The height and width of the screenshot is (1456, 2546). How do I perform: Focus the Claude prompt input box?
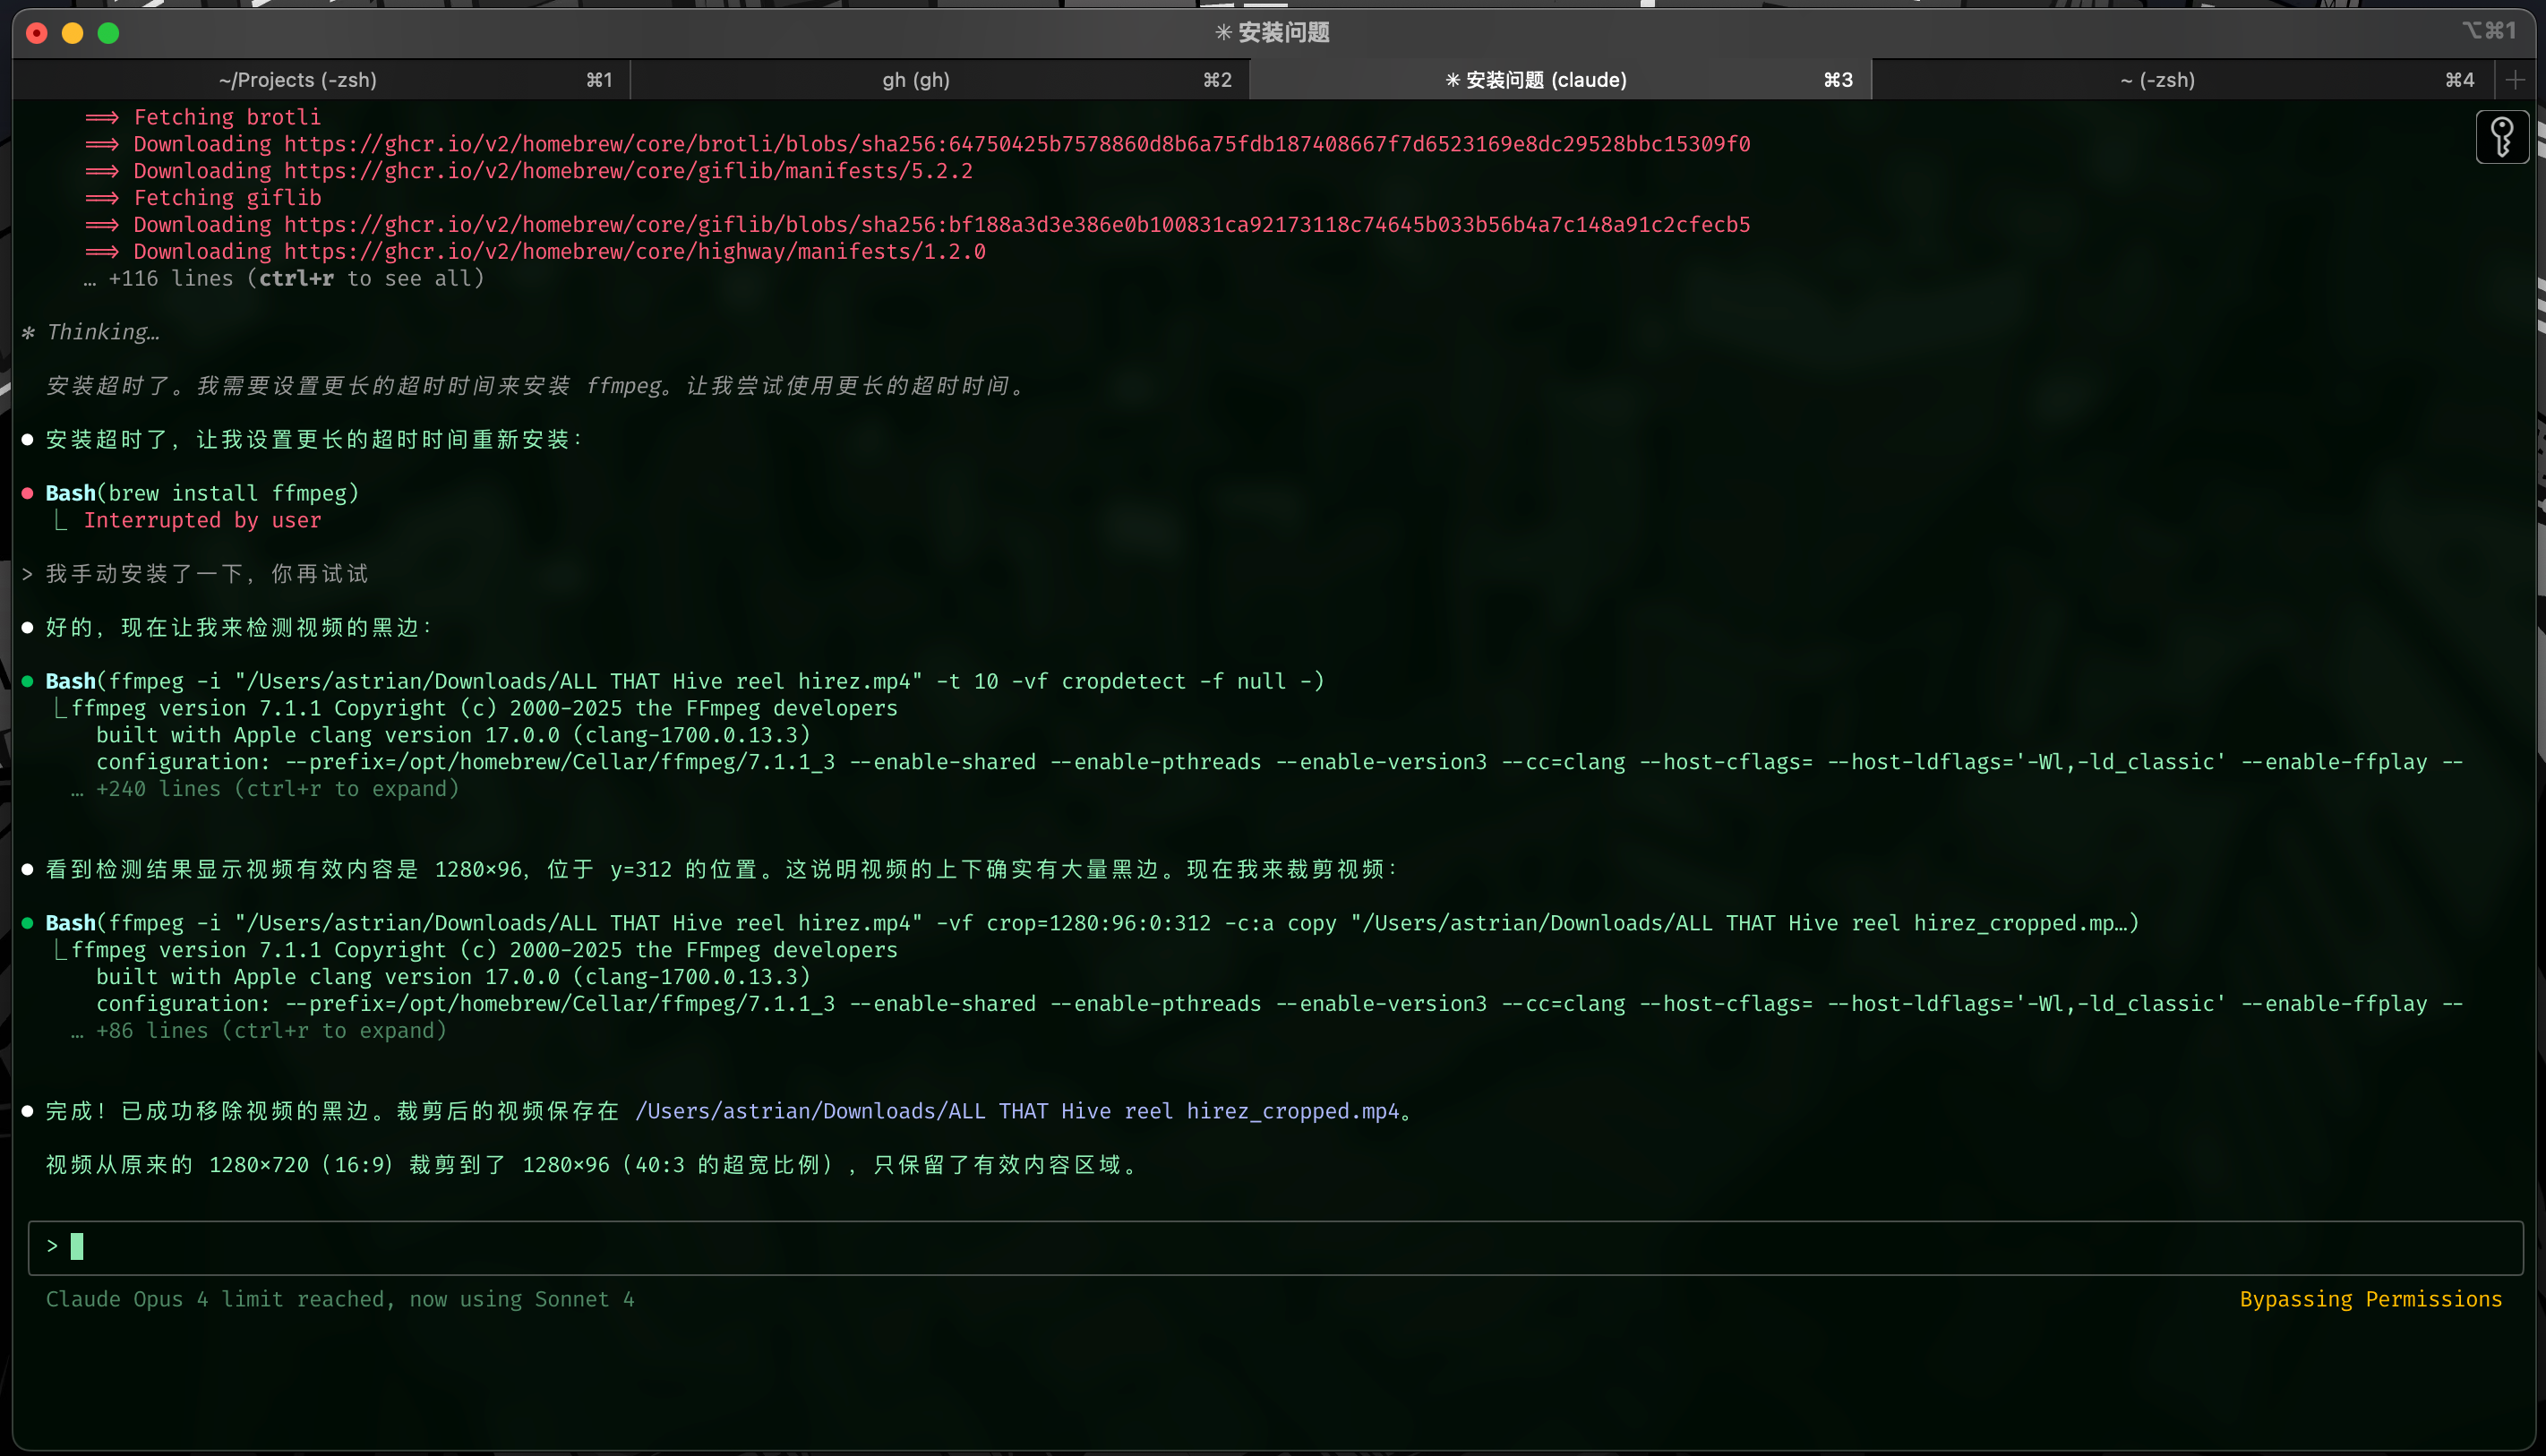pos(1274,1247)
